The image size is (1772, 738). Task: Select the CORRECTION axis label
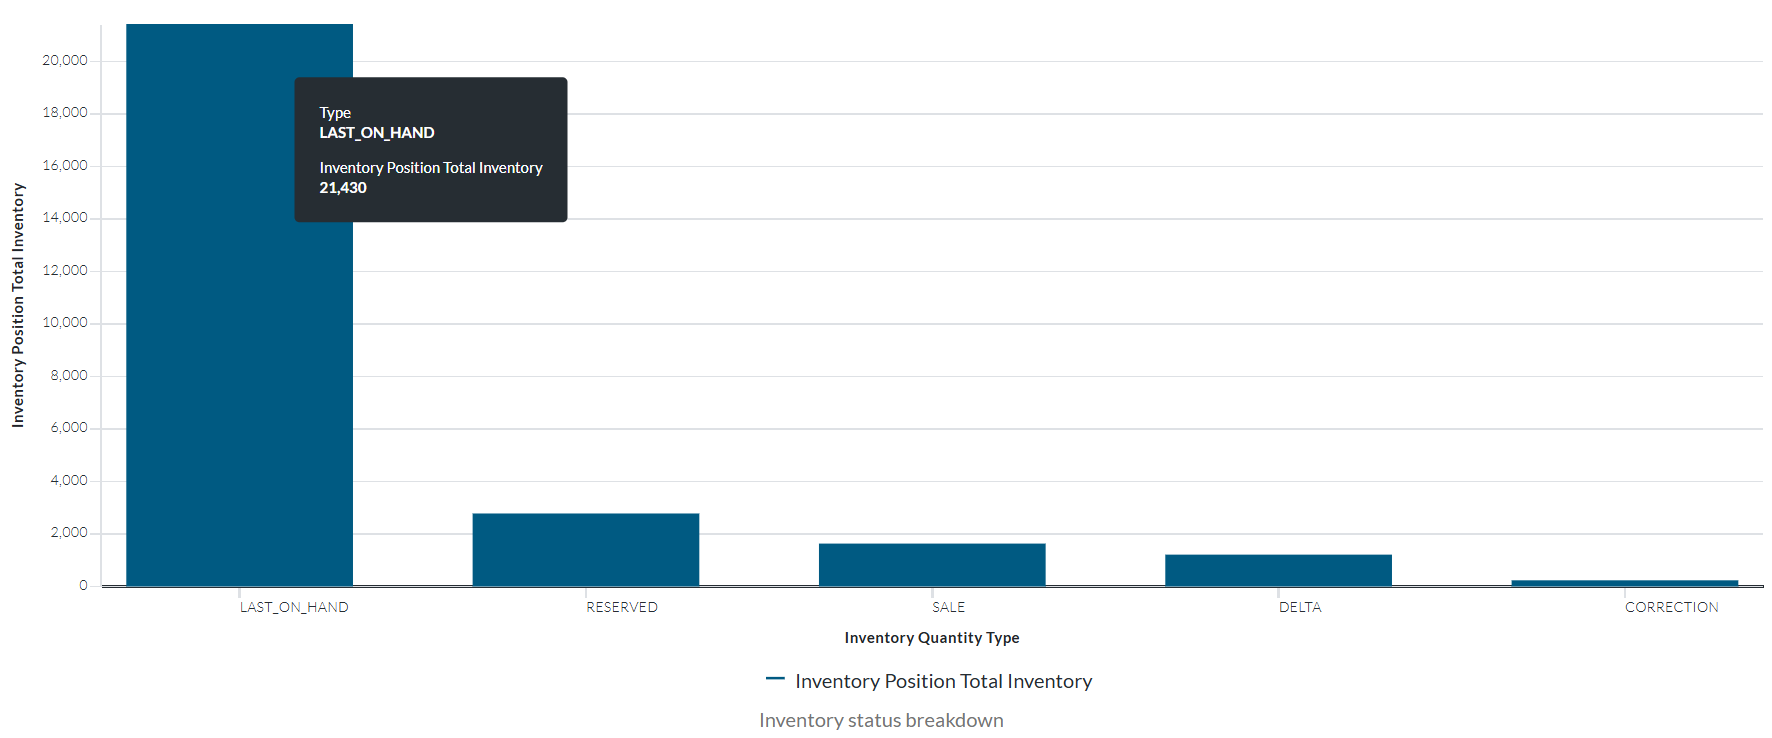tap(1671, 607)
